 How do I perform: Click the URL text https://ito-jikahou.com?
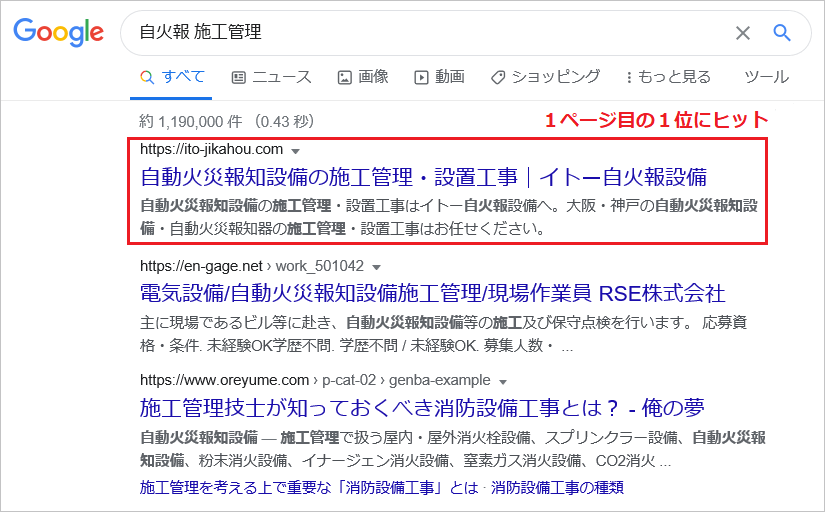pyautogui.click(x=212, y=149)
